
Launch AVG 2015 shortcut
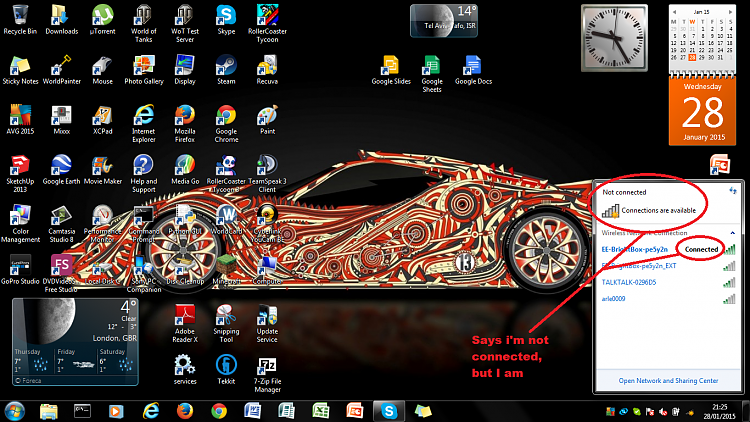point(20,120)
